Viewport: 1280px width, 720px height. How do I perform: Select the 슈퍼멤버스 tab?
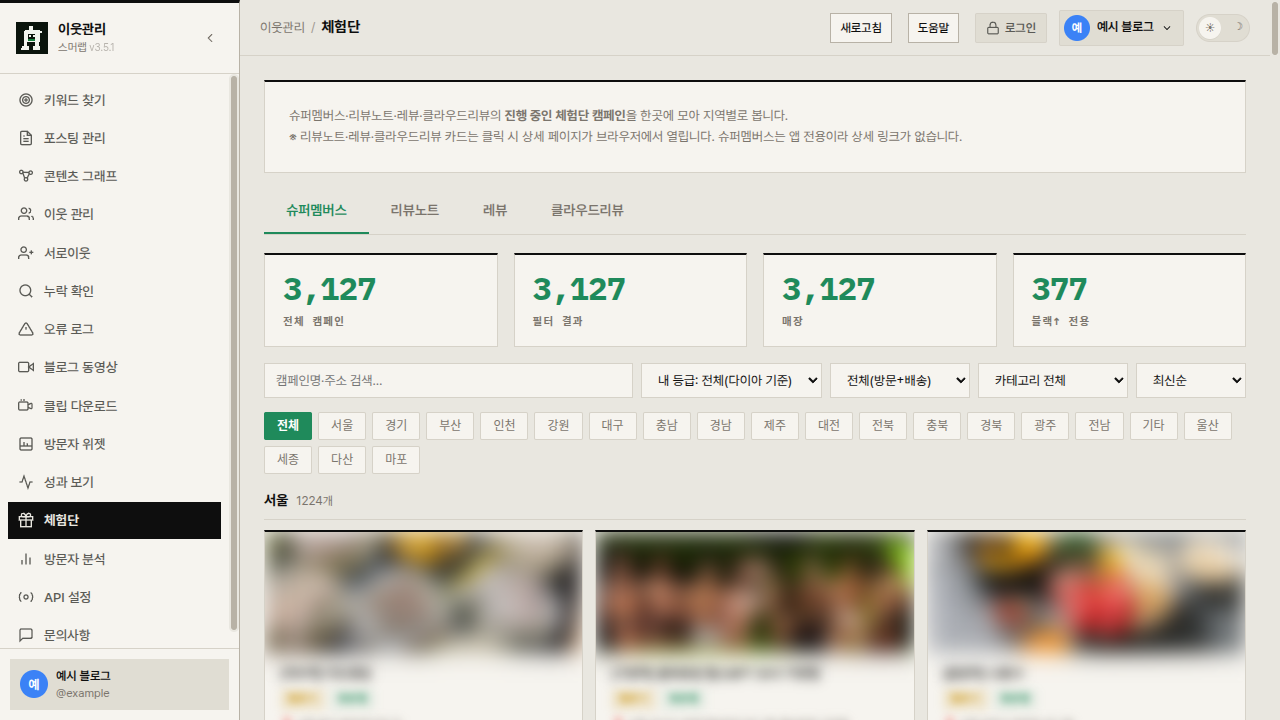[316, 210]
